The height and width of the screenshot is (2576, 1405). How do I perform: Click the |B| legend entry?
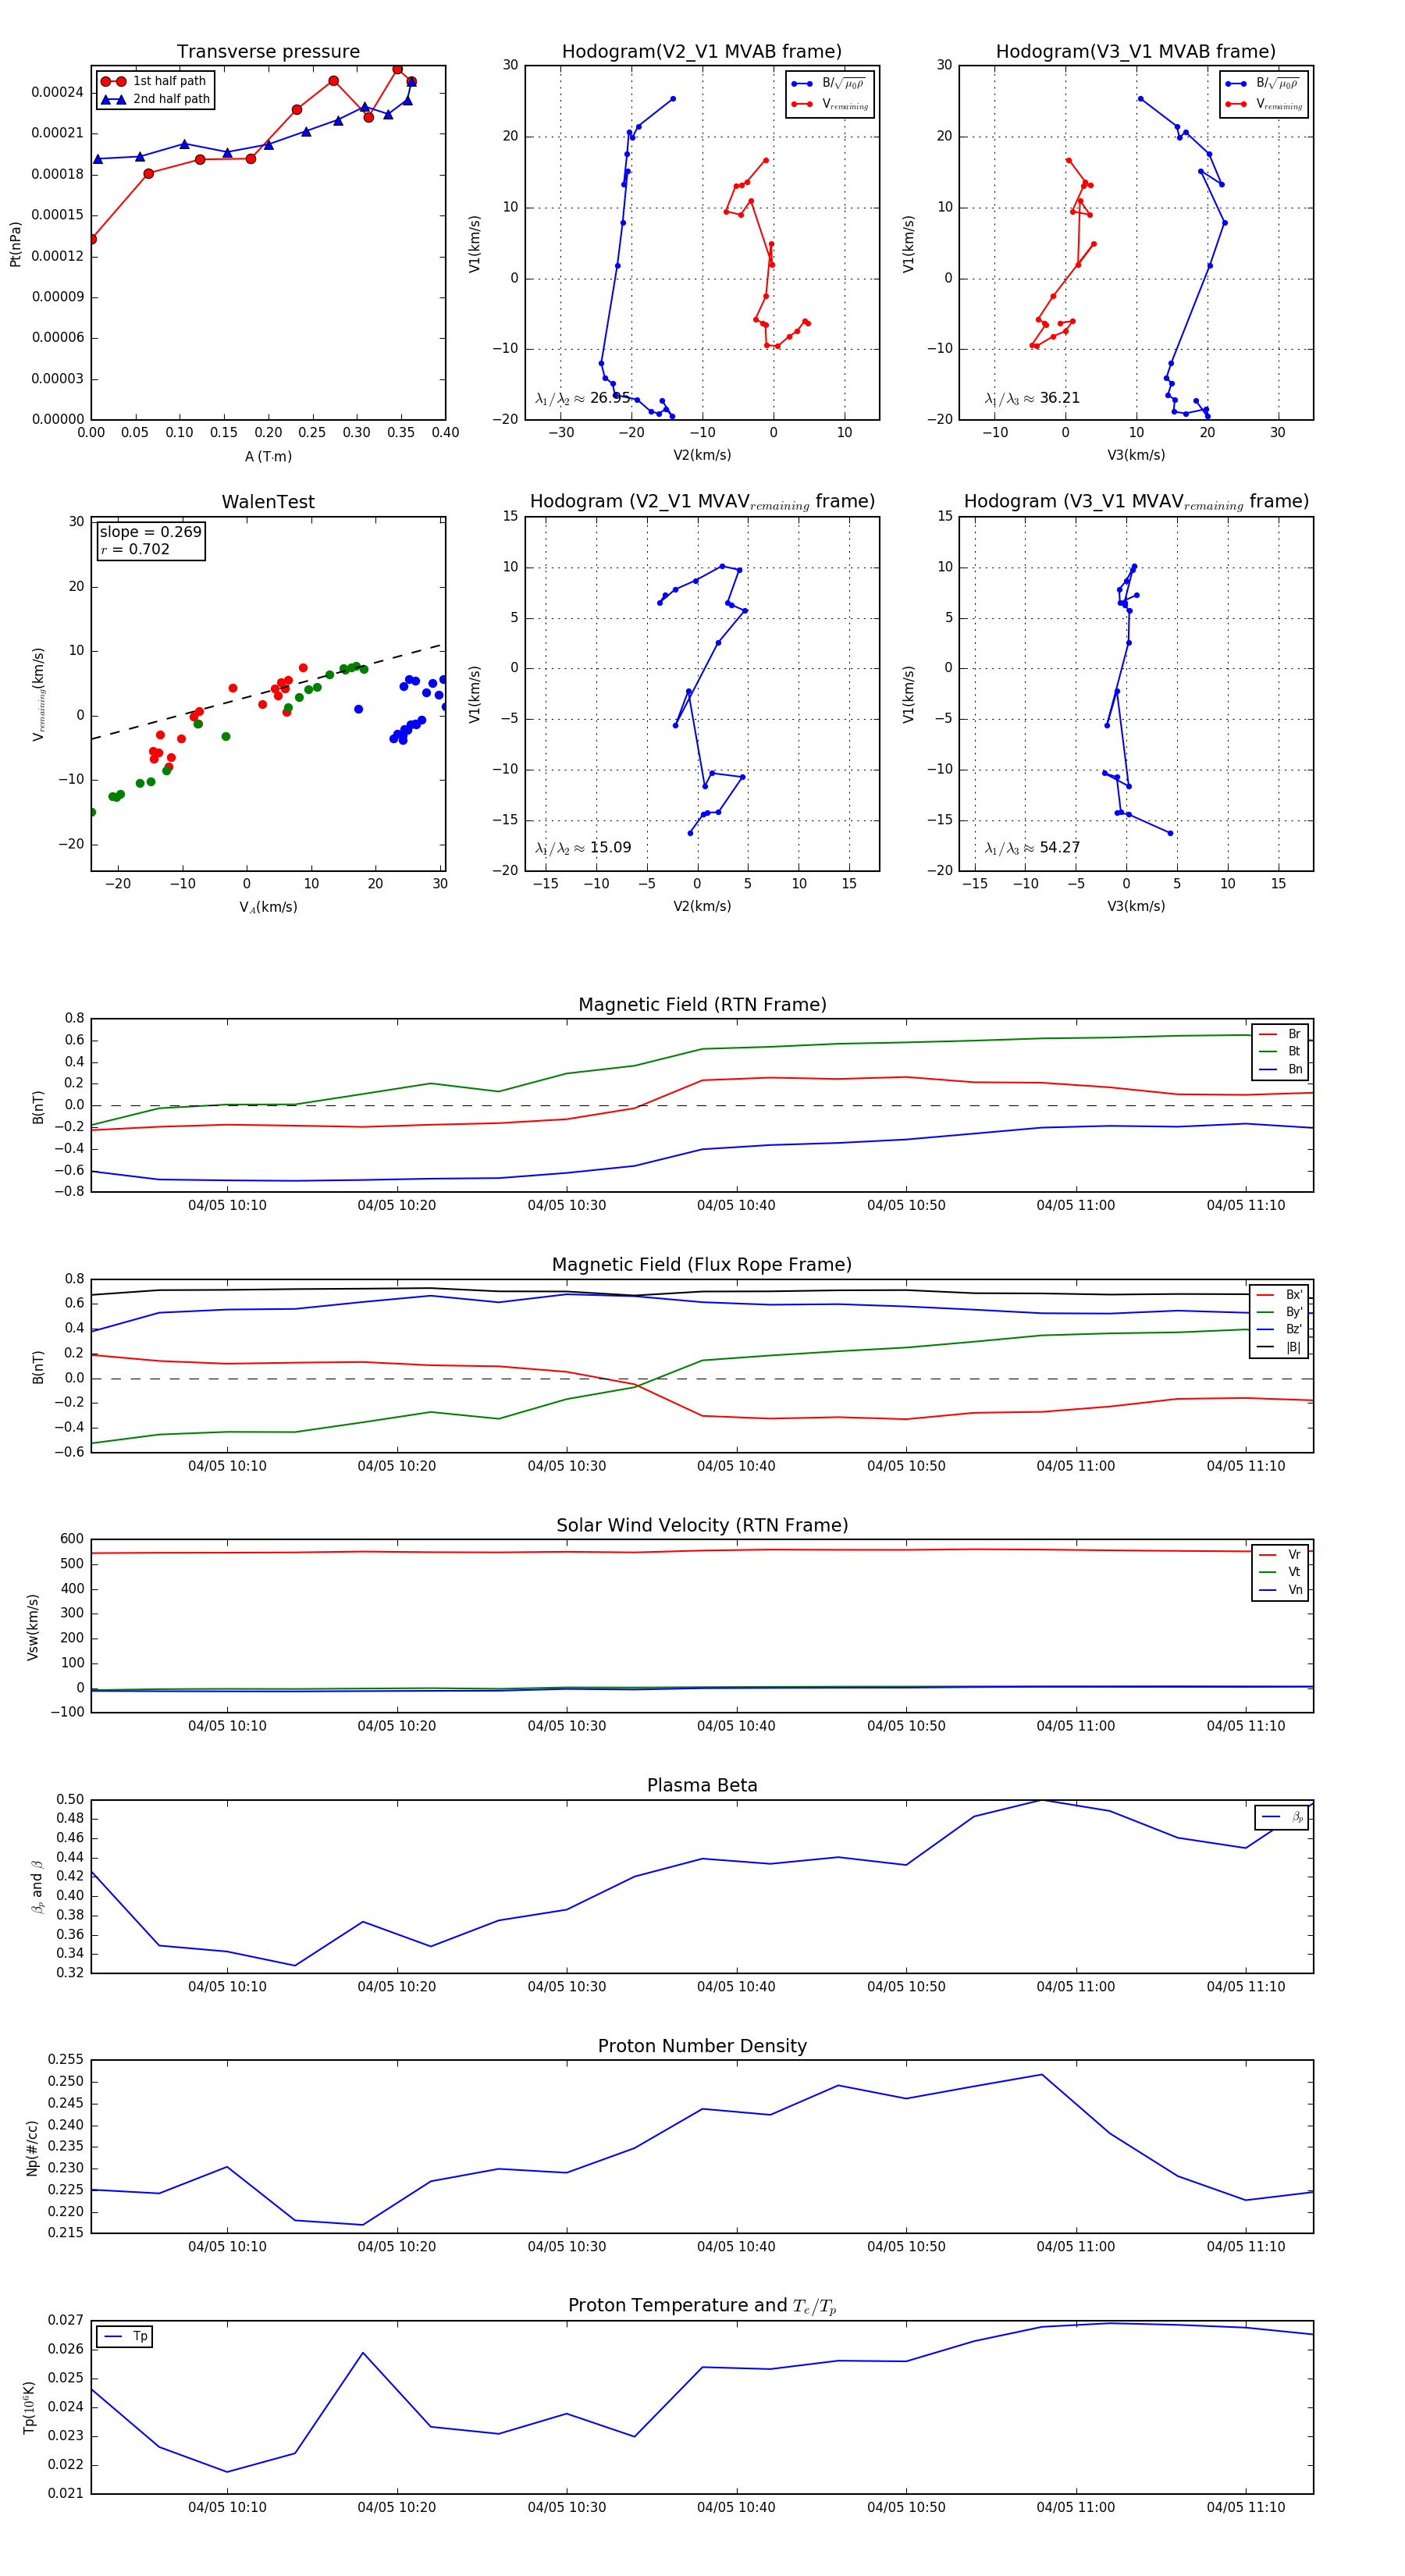coord(1279,1347)
